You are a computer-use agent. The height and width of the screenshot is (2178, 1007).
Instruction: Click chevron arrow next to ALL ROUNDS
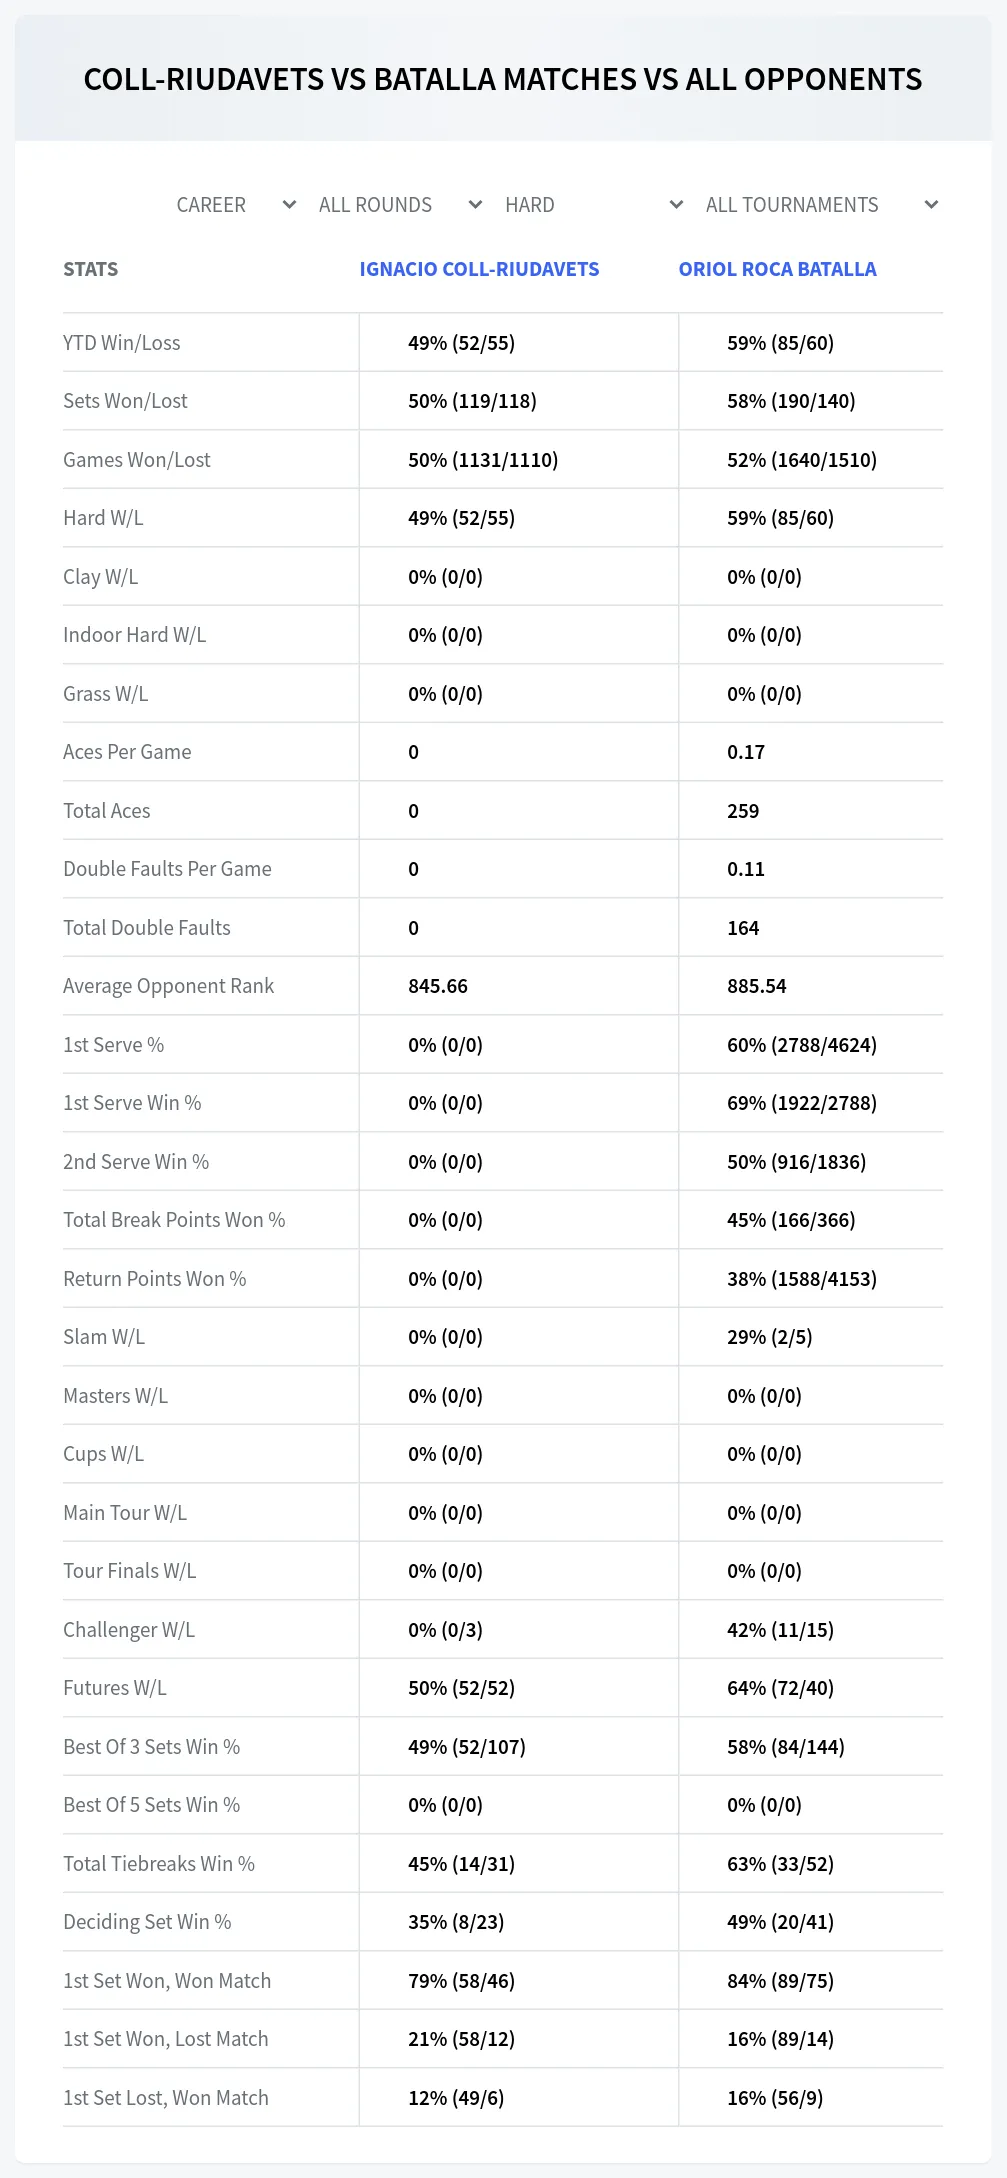tap(476, 205)
